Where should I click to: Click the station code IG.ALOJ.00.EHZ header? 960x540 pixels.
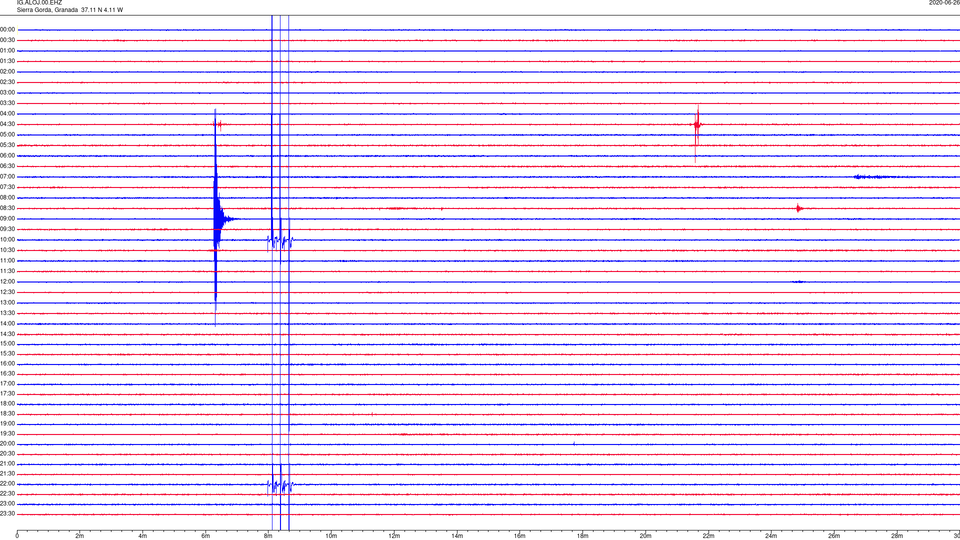tap(39, 2)
